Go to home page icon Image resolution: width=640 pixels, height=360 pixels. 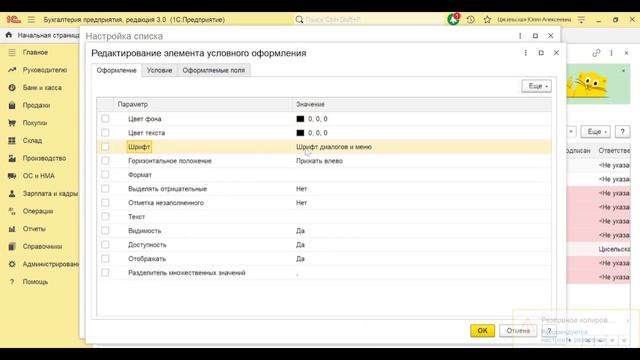[x=9, y=36]
